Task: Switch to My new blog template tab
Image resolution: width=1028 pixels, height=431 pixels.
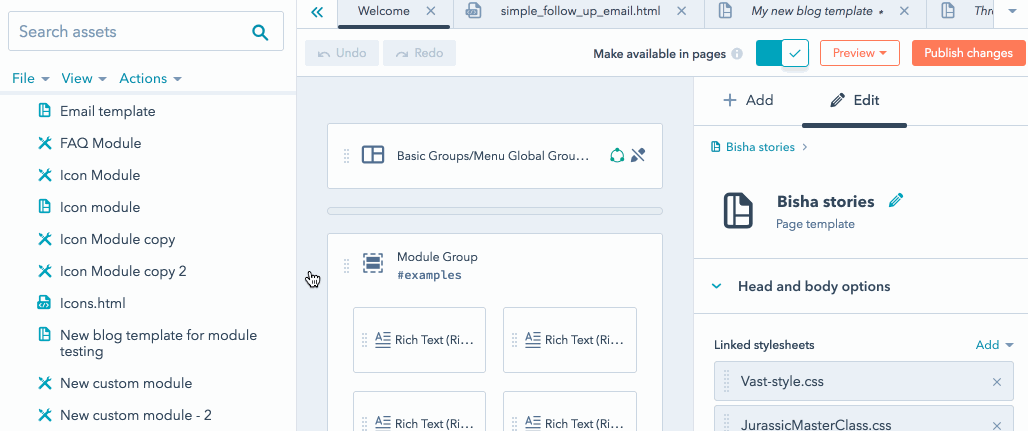Action: click(812, 11)
